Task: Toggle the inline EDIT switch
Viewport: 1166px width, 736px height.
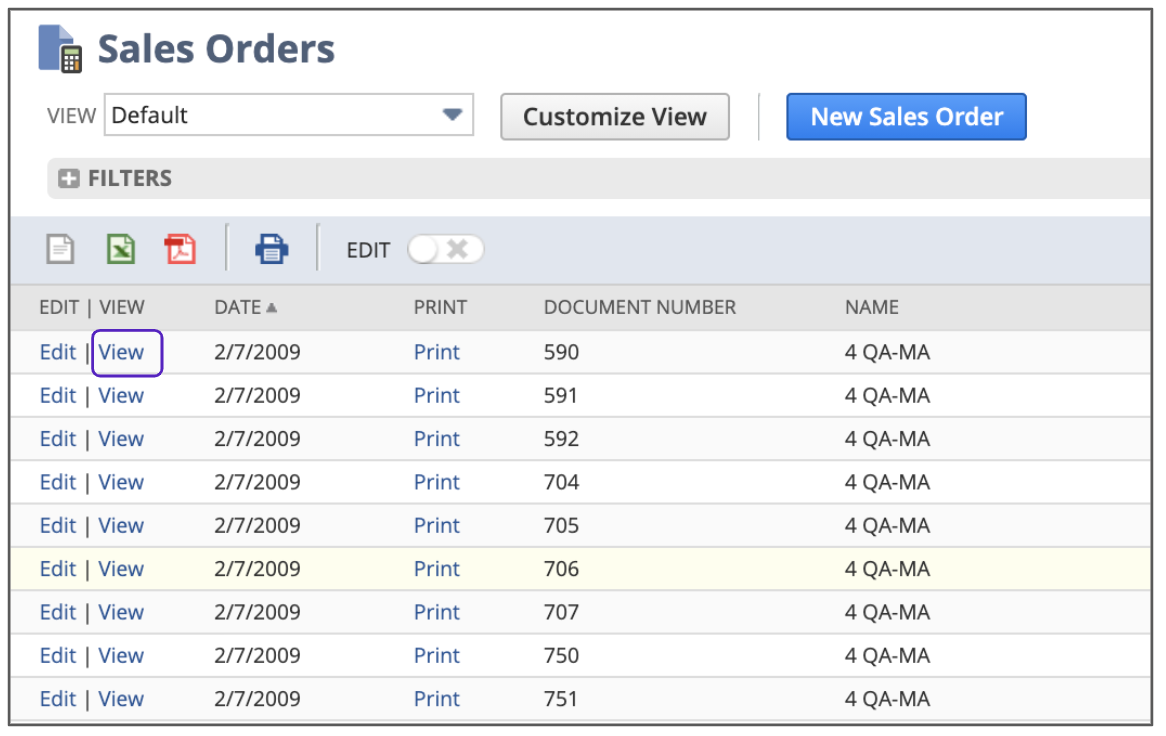Action: (445, 249)
